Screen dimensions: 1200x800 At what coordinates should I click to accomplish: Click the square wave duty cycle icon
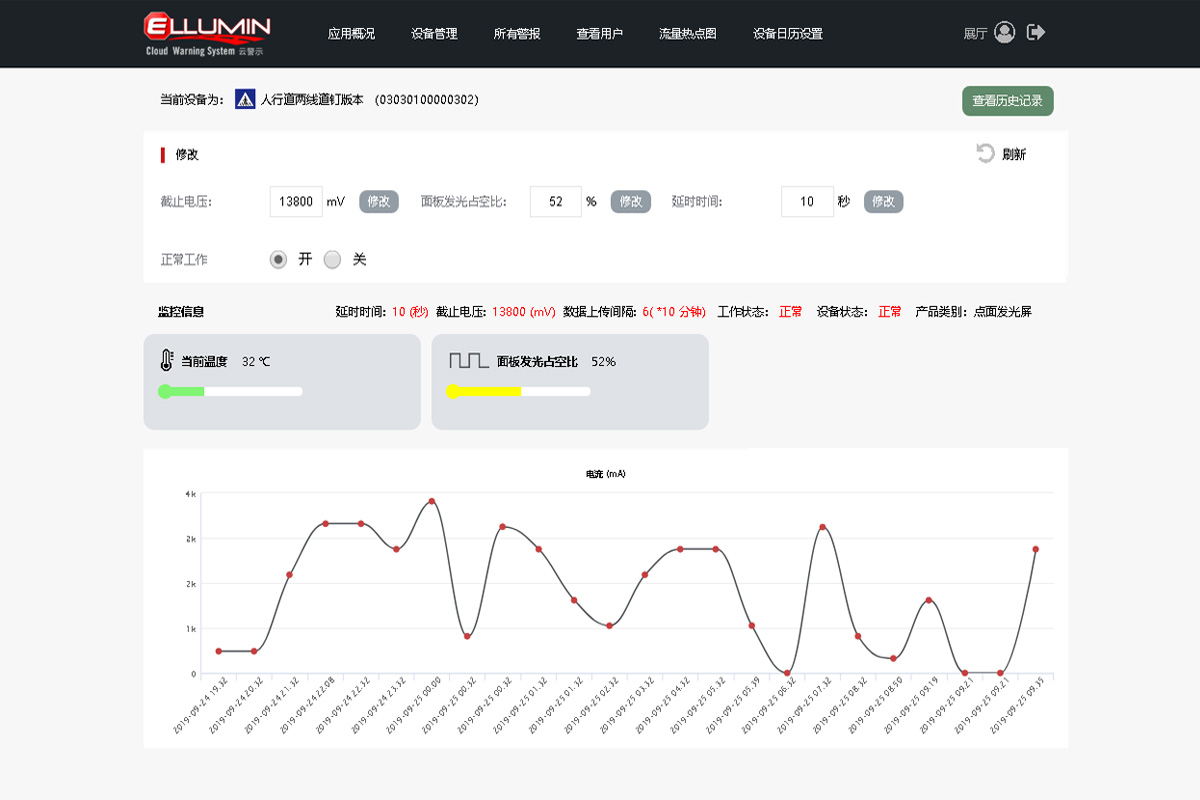coord(468,361)
